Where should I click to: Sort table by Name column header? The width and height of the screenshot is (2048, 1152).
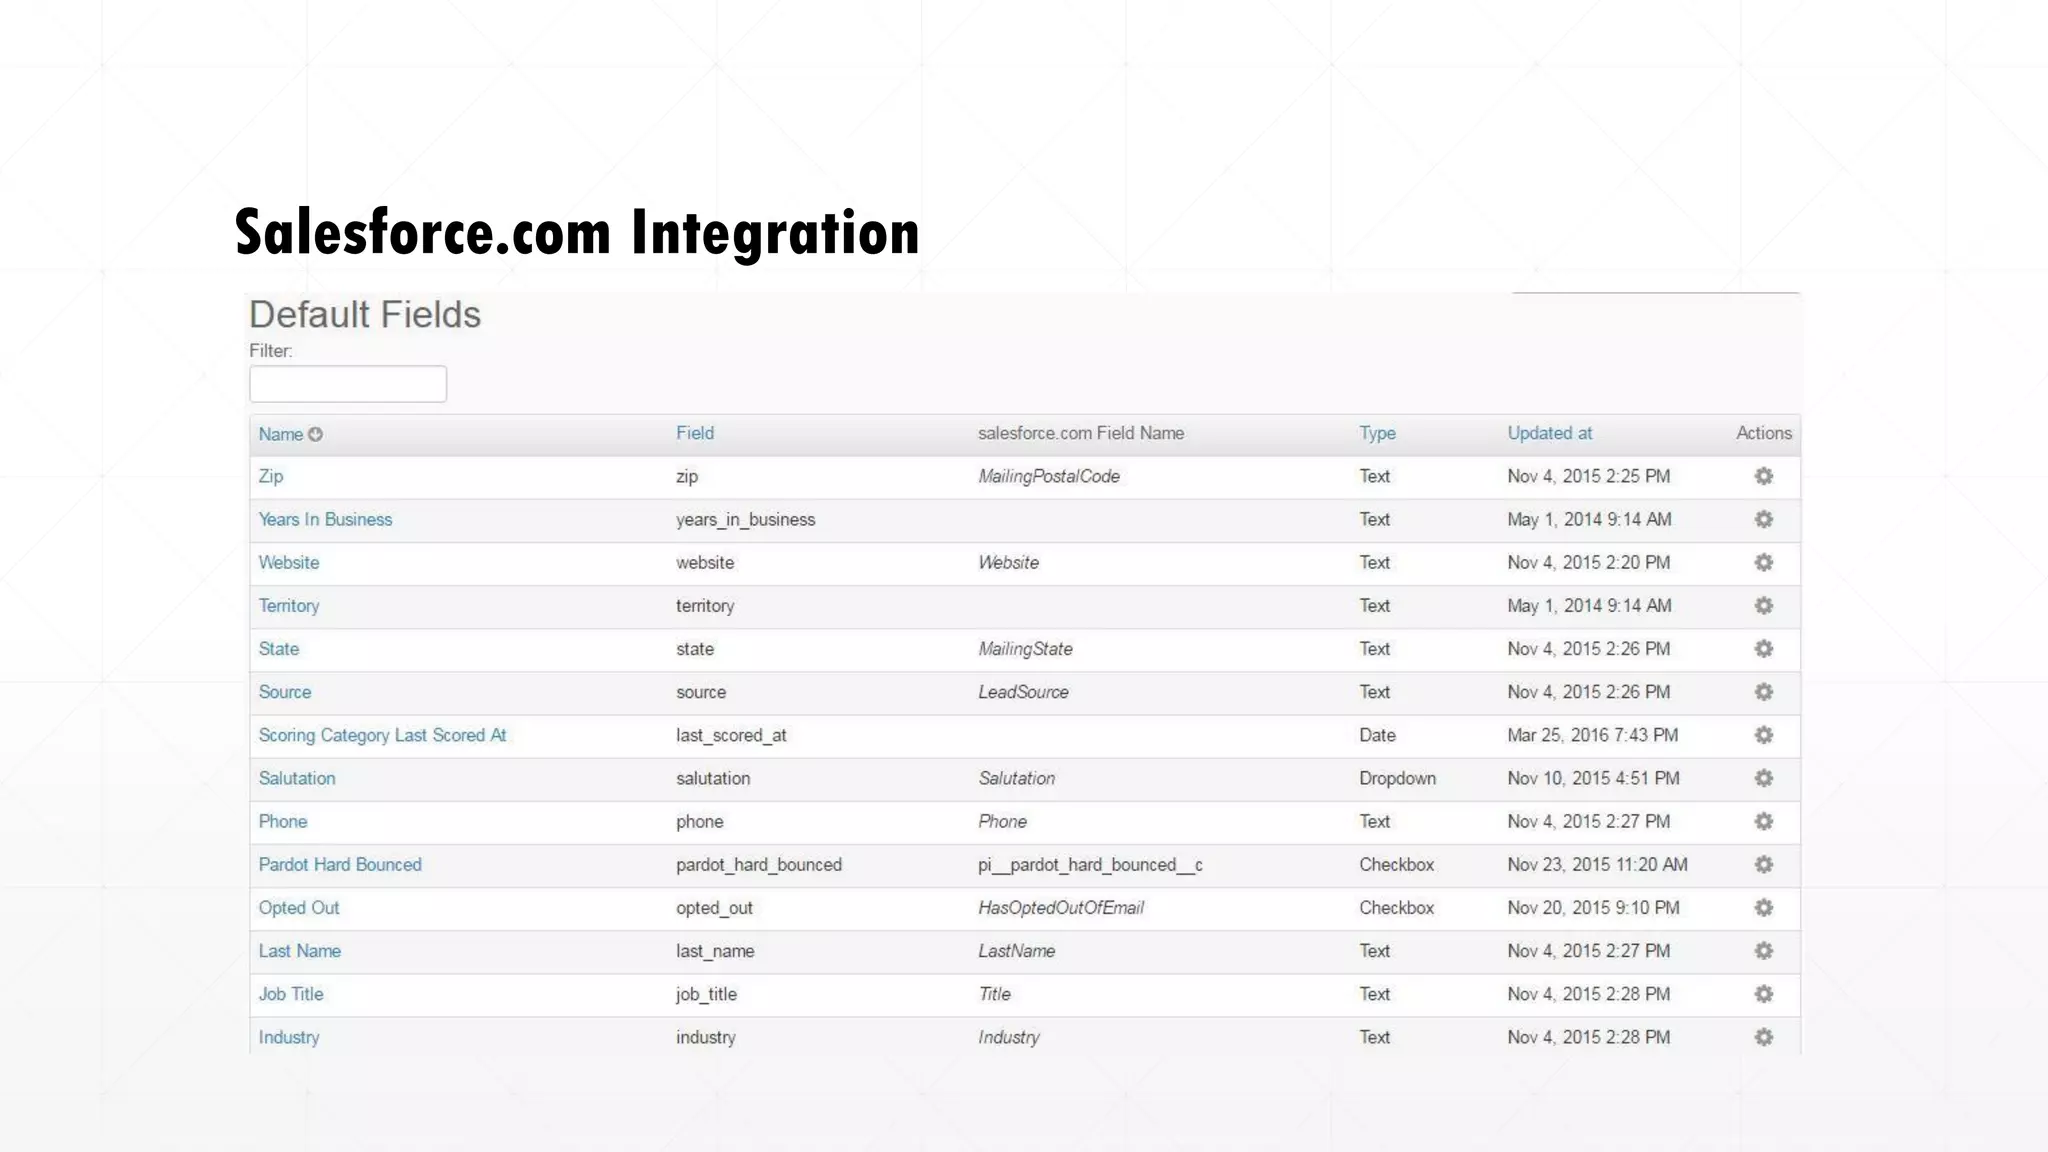[281, 434]
